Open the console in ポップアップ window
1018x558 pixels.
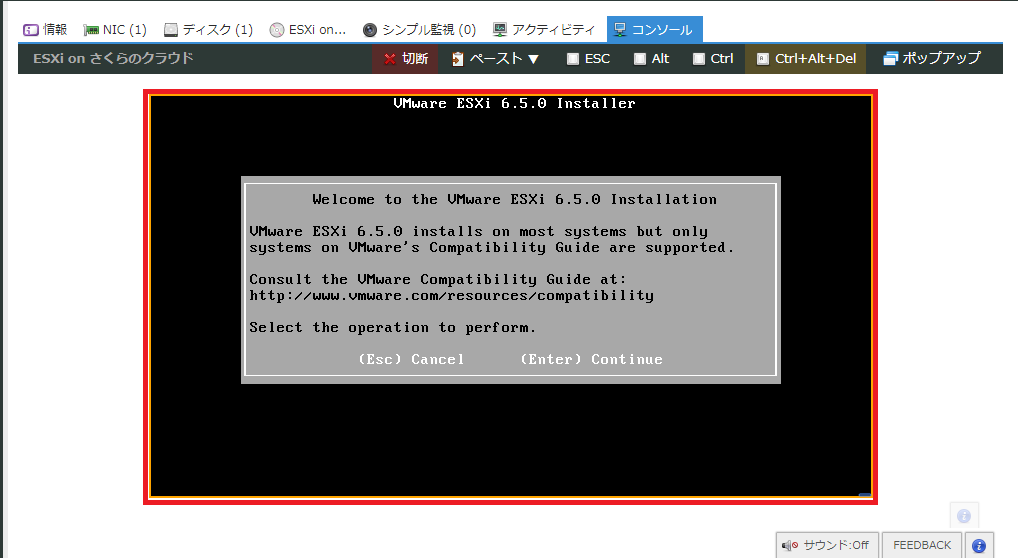point(932,59)
